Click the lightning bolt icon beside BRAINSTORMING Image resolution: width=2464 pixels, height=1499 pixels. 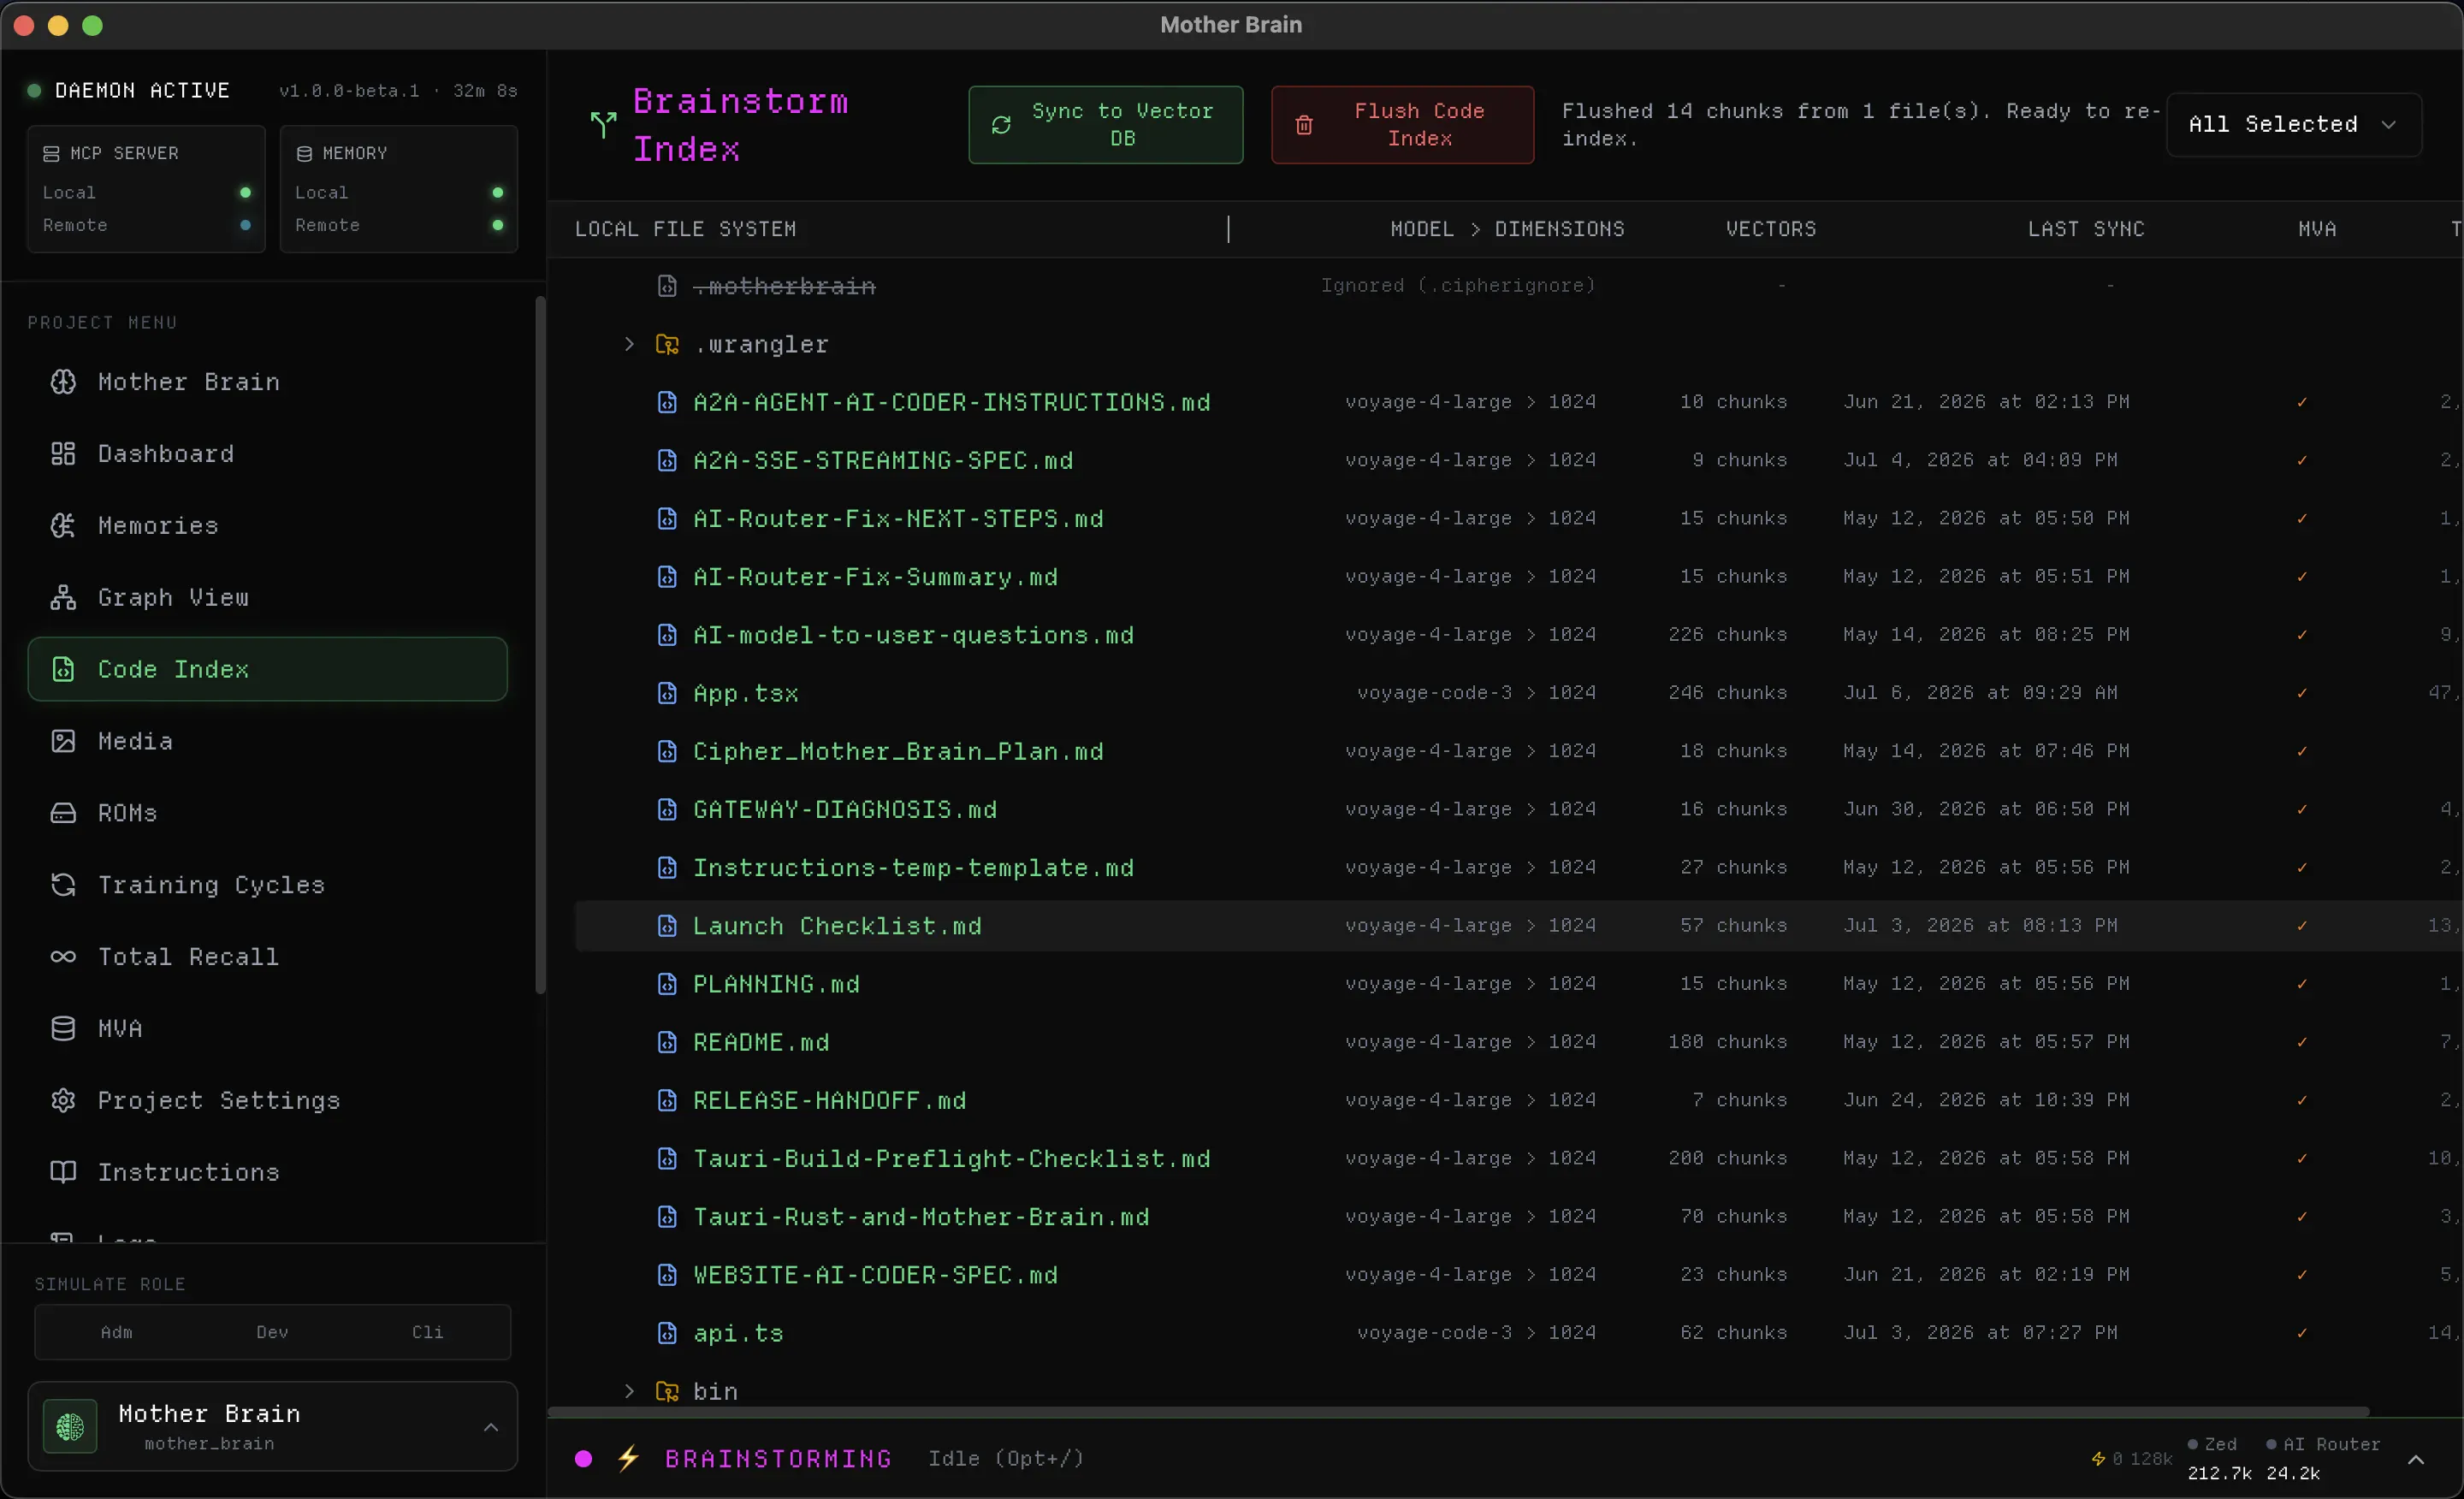tap(628, 1459)
